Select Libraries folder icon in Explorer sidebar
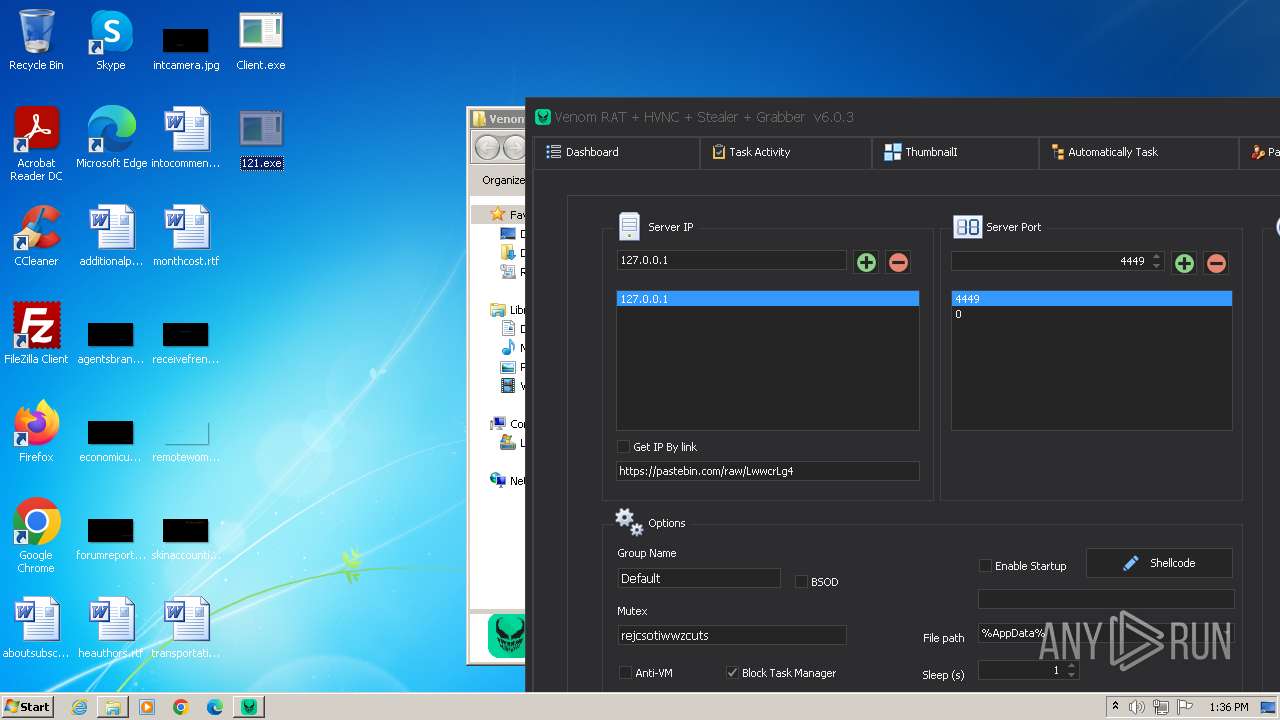 pyautogui.click(x=498, y=310)
